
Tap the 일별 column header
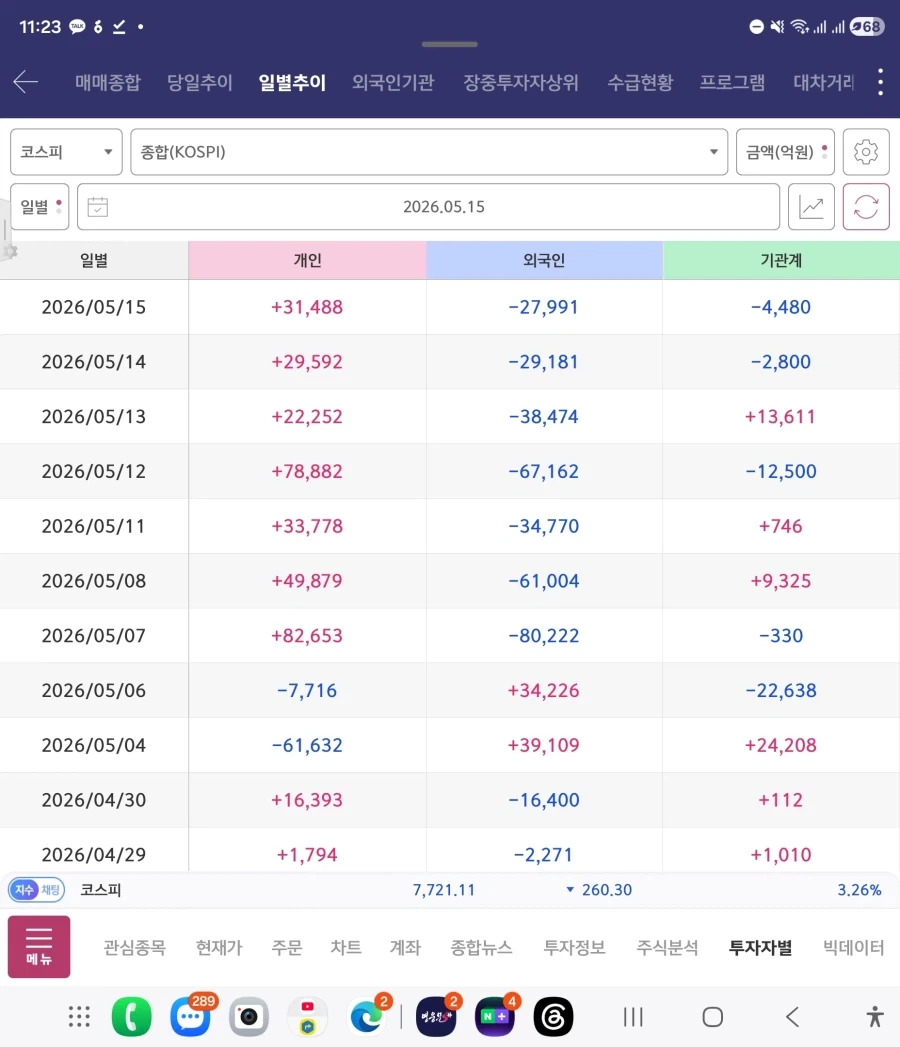coord(94,260)
